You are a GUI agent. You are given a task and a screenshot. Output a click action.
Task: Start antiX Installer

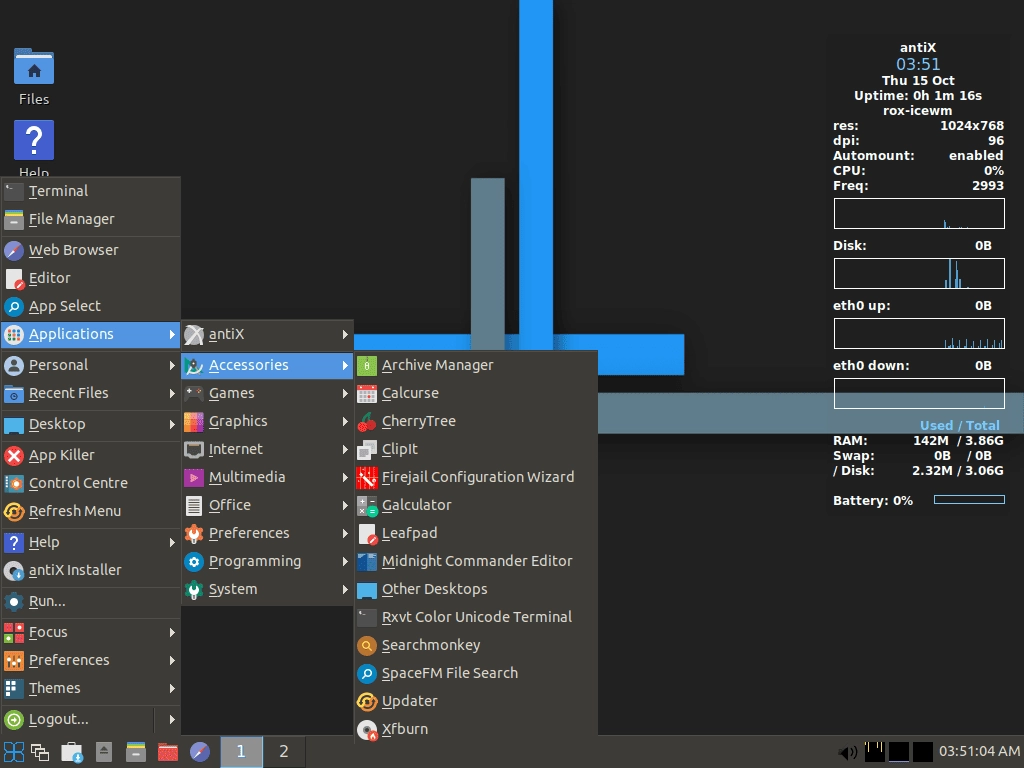pyautogui.click(x=91, y=570)
